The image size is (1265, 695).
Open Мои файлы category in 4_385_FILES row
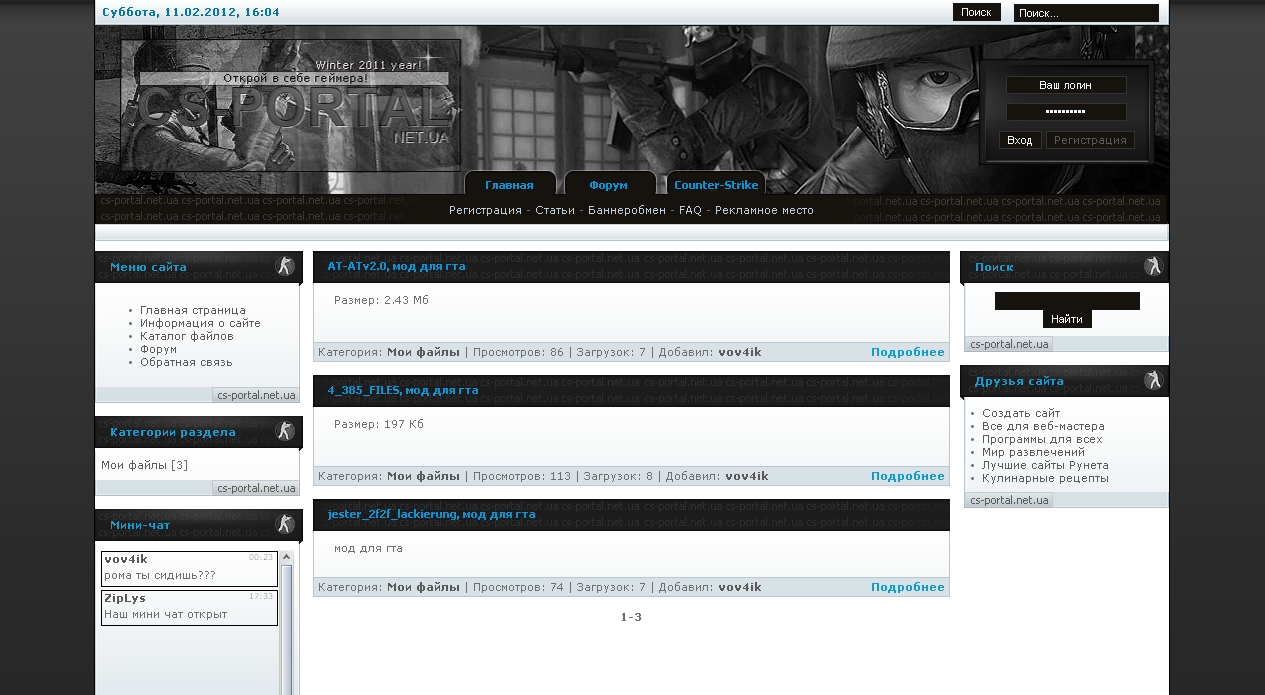423,476
